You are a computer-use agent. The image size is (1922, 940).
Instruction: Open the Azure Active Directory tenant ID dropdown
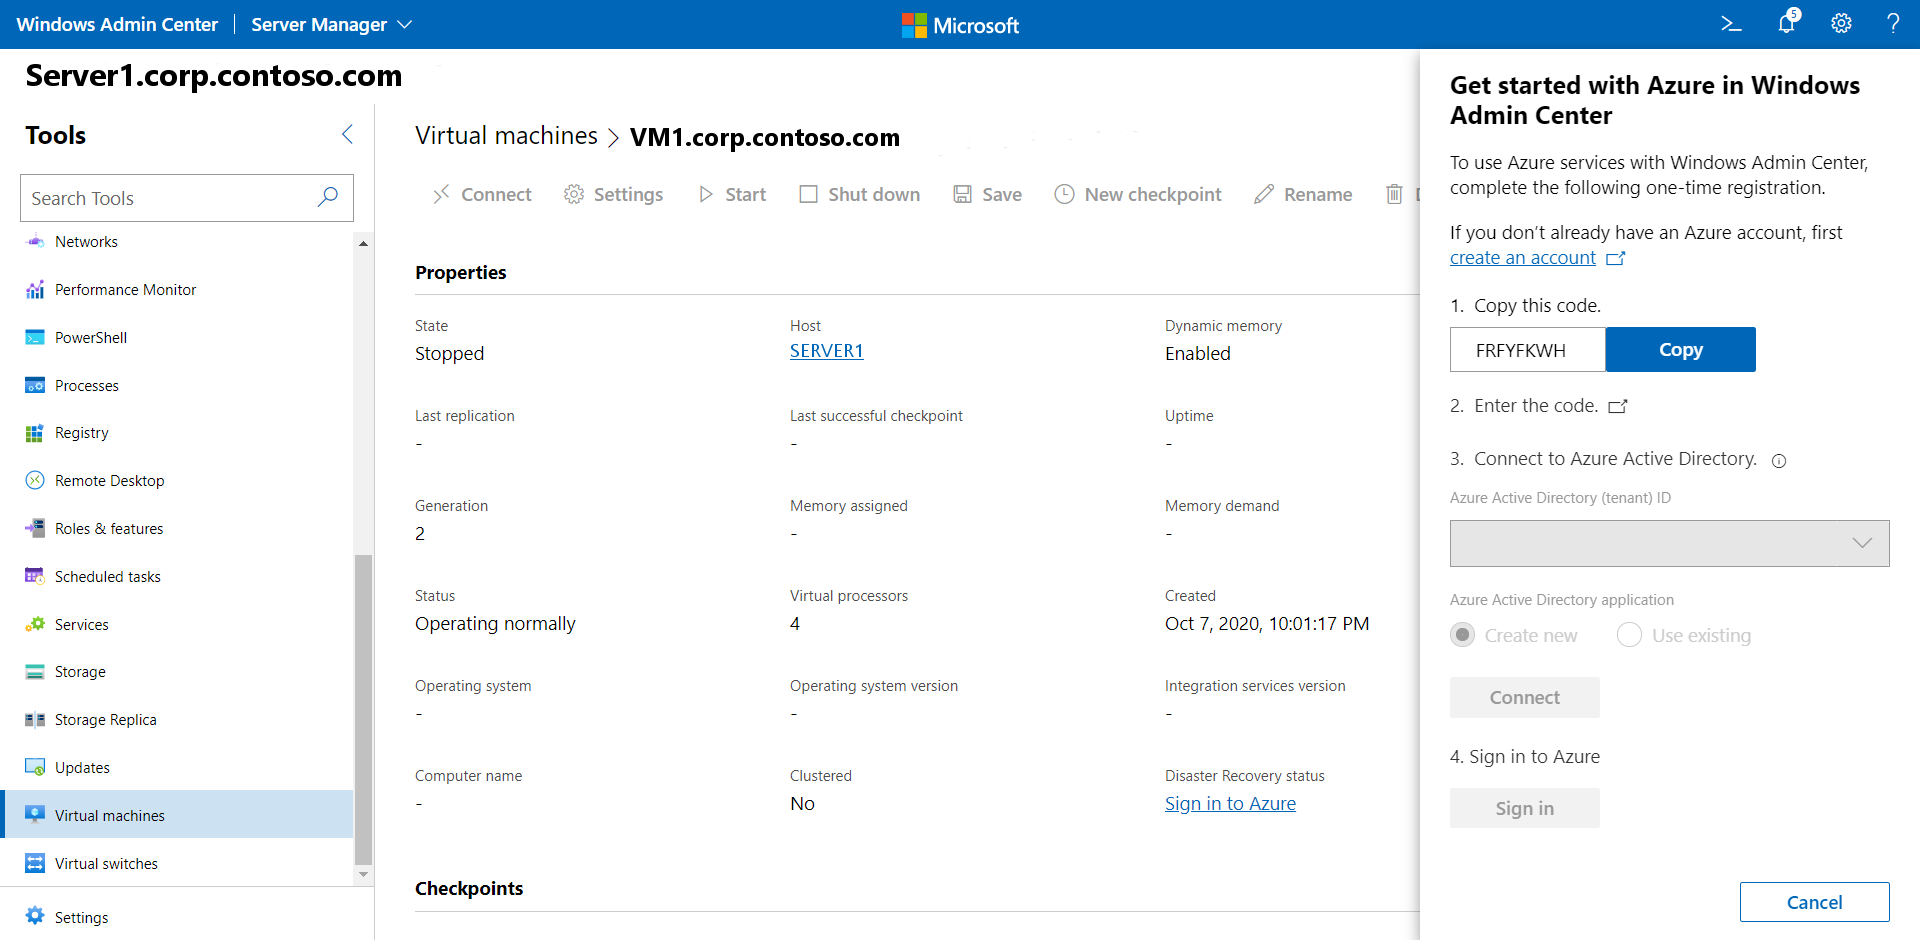point(1861,543)
